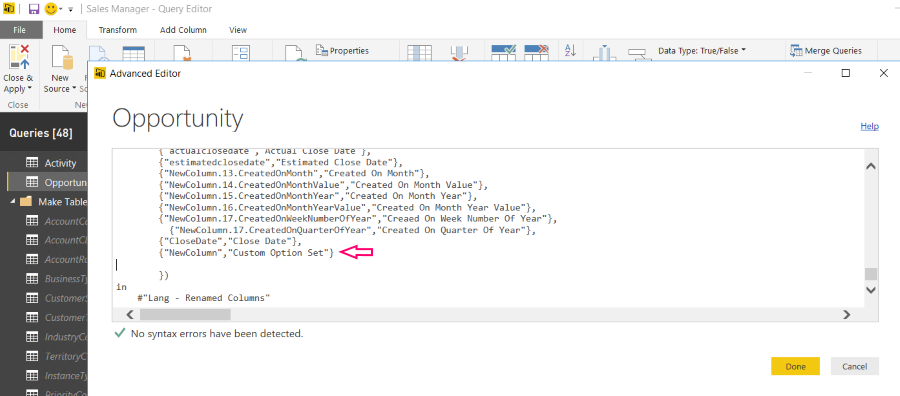
Task: Click the Close & Apply ribbon icon
Action: coord(18,58)
